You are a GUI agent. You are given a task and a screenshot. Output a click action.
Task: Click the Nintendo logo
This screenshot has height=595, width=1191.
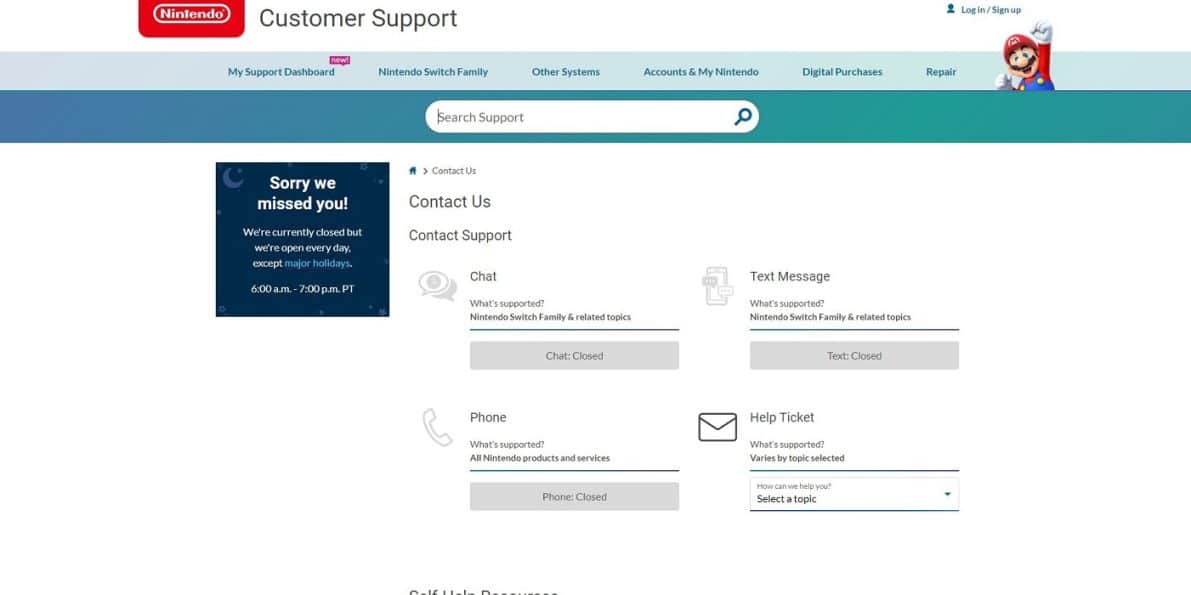(191, 16)
